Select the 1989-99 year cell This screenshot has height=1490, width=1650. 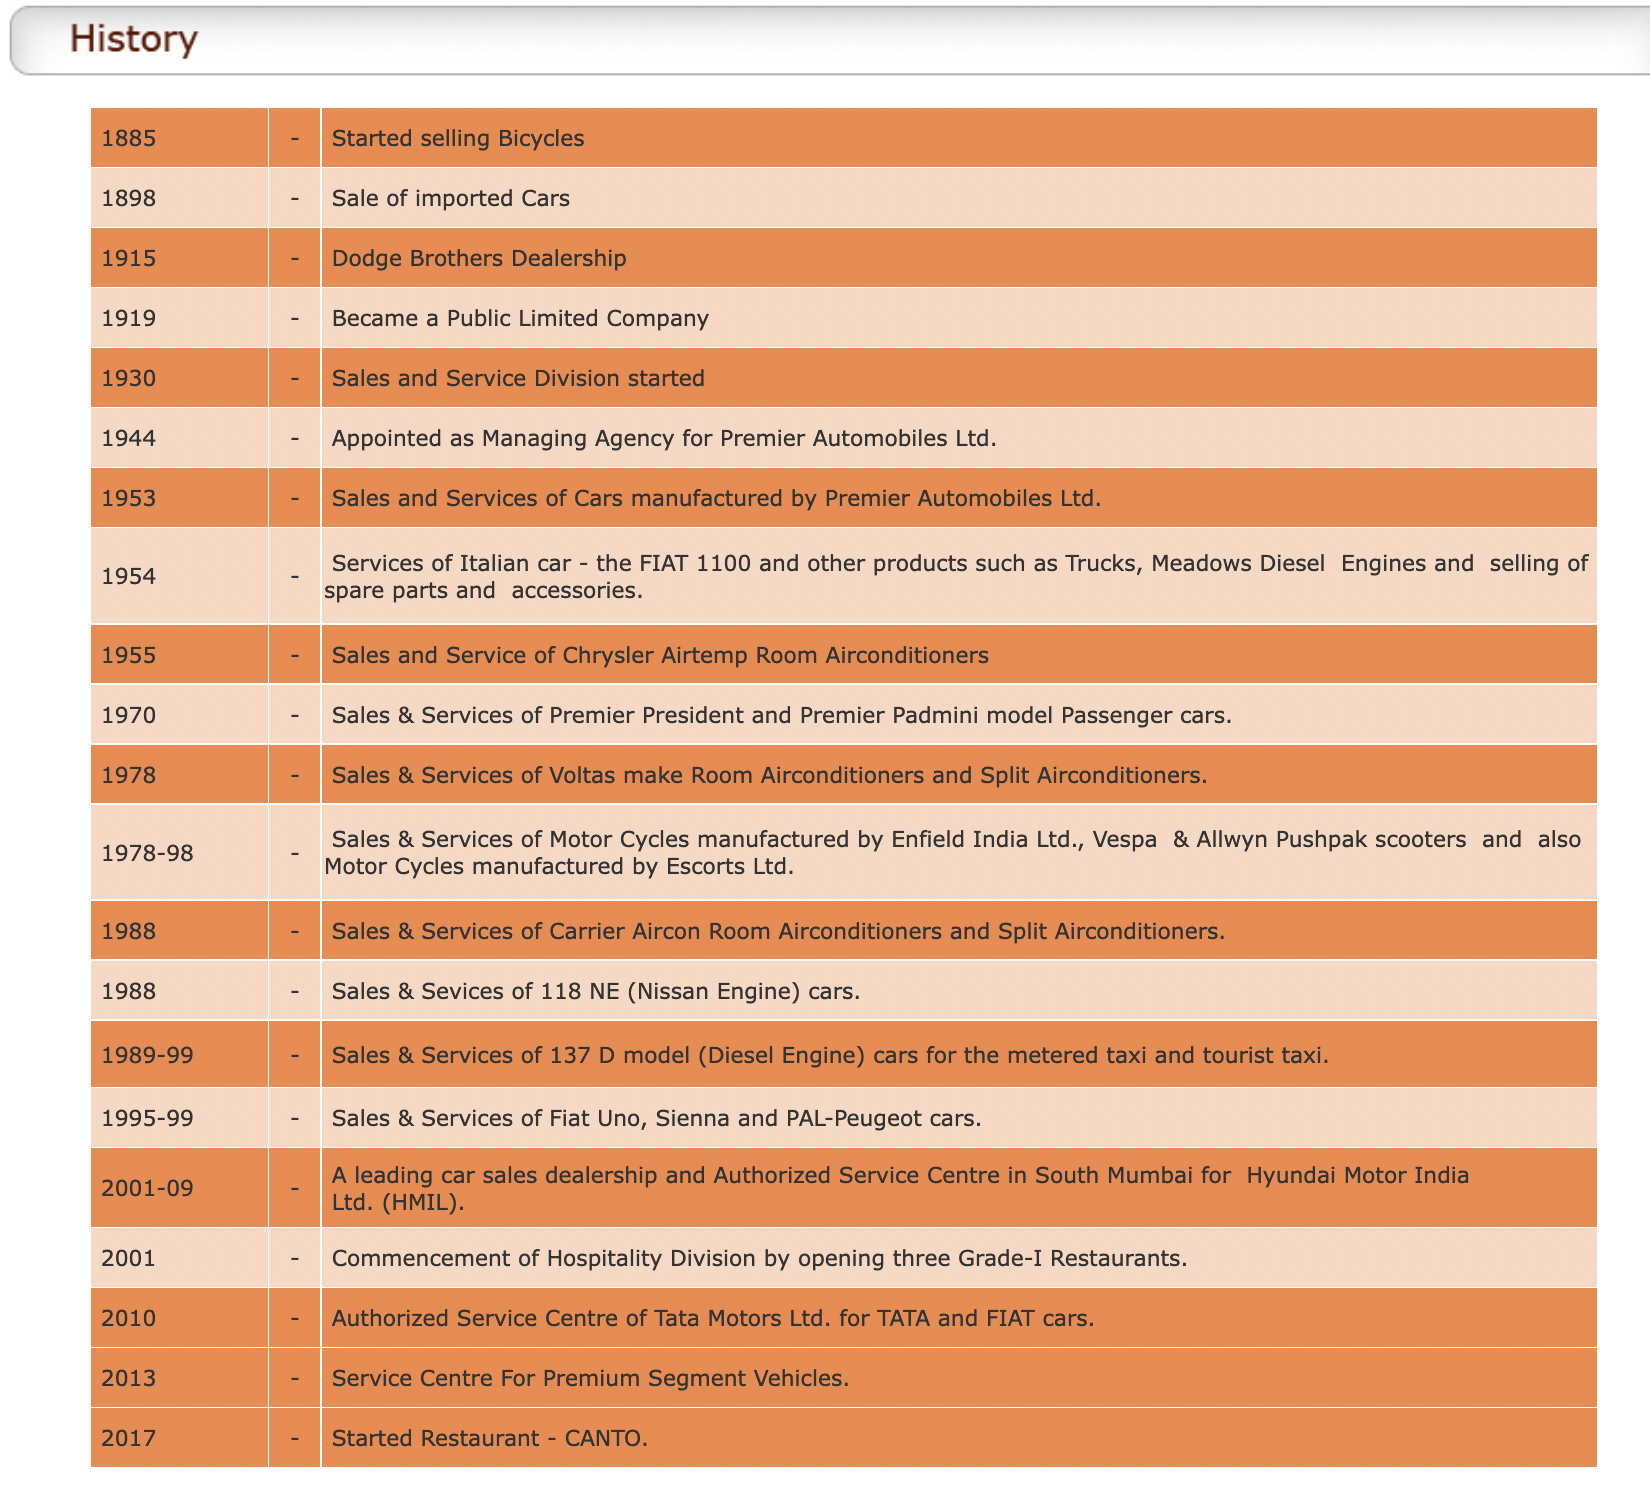tap(179, 1055)
